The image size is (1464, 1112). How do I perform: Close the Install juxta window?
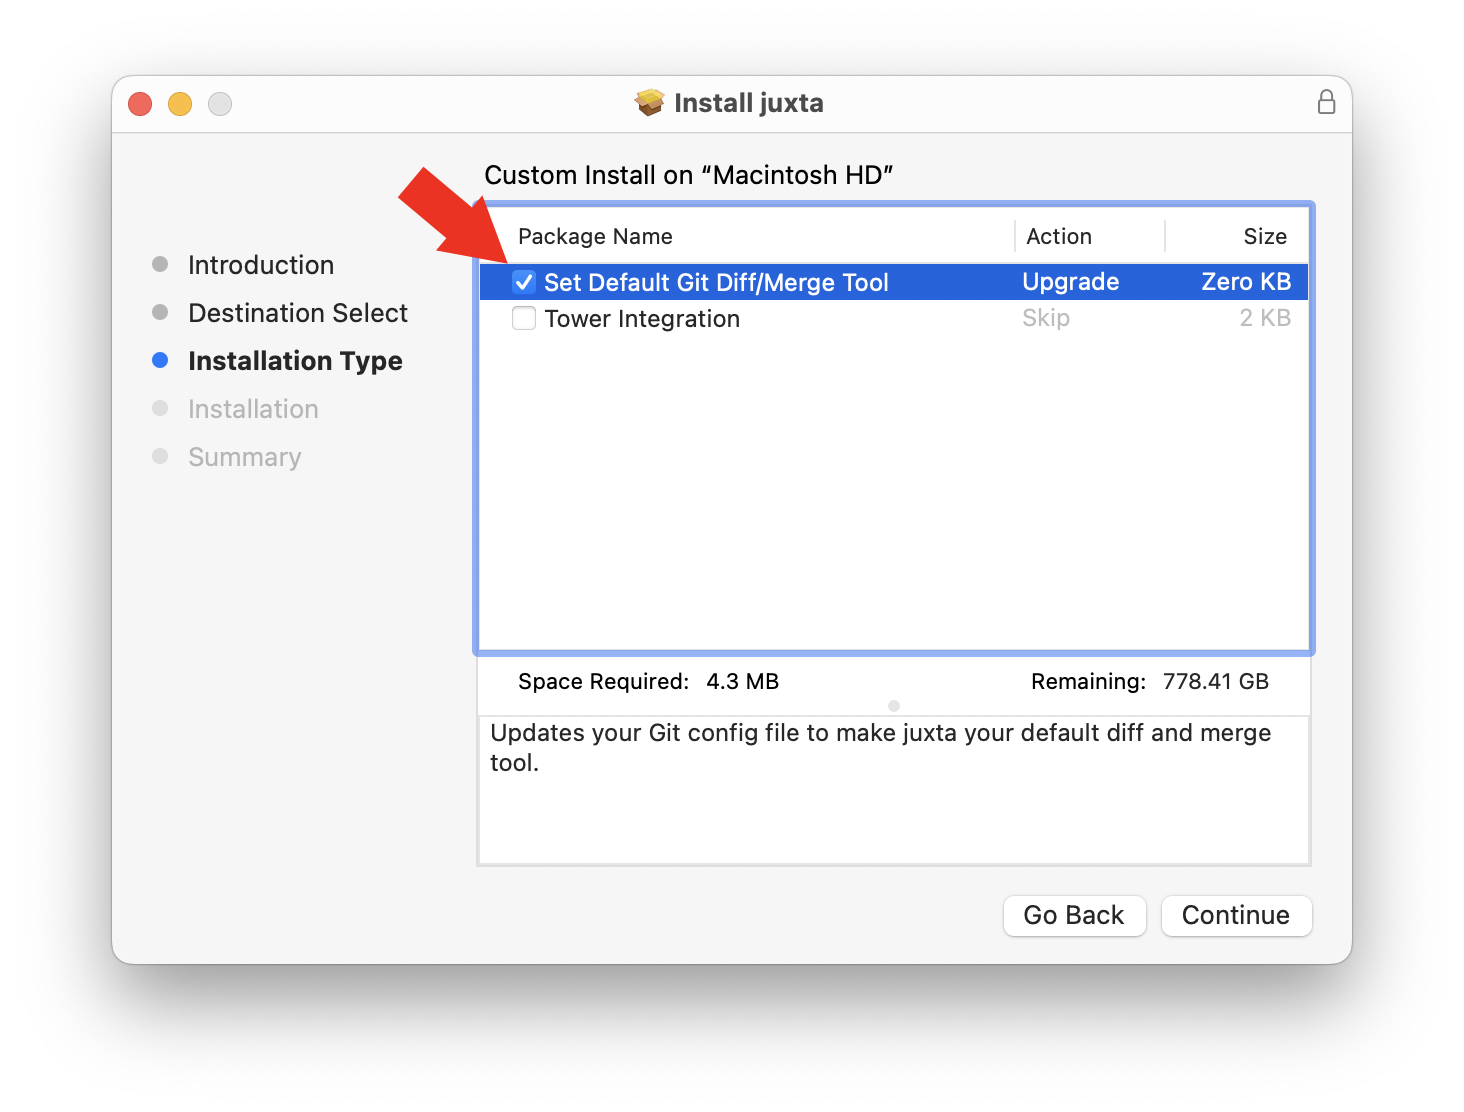tap(140, 103)
